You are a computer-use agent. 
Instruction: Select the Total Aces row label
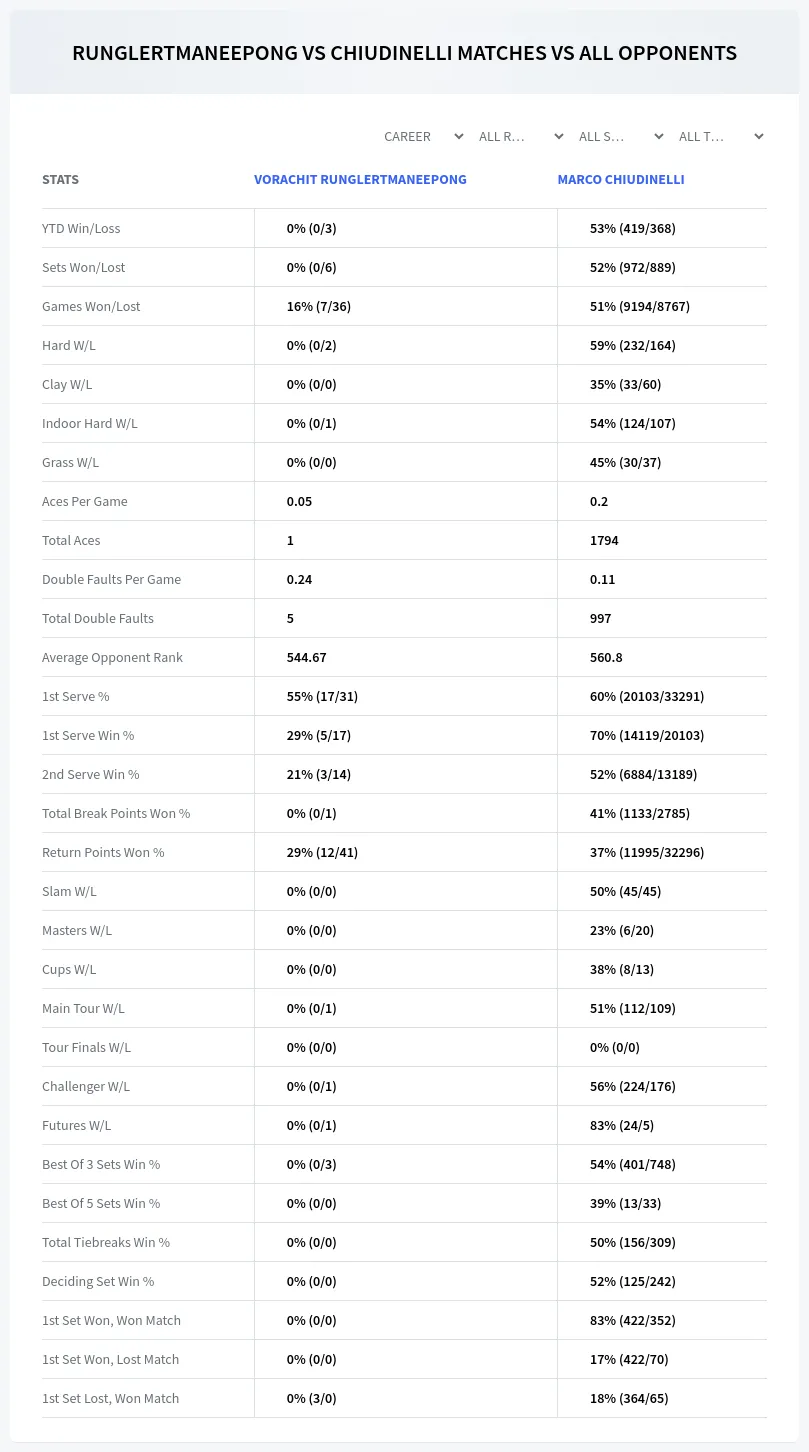[71, 540]
